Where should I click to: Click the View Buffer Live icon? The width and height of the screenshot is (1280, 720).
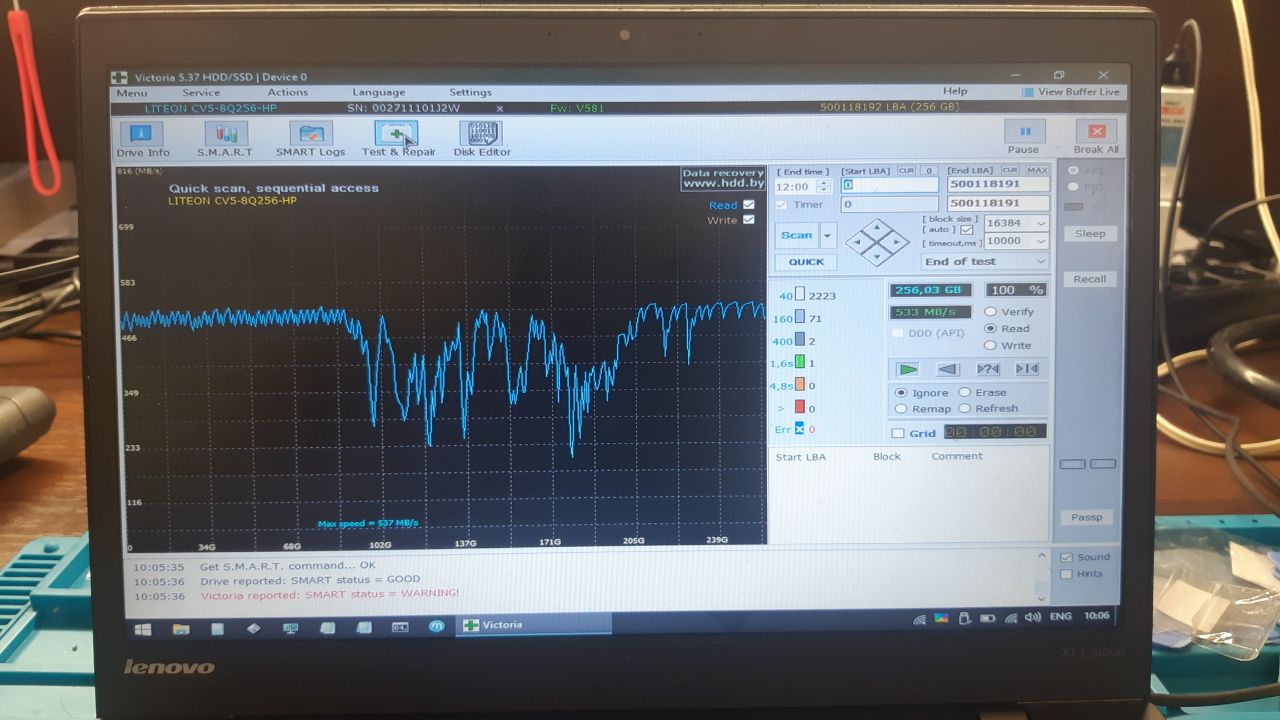point(1028,92)
